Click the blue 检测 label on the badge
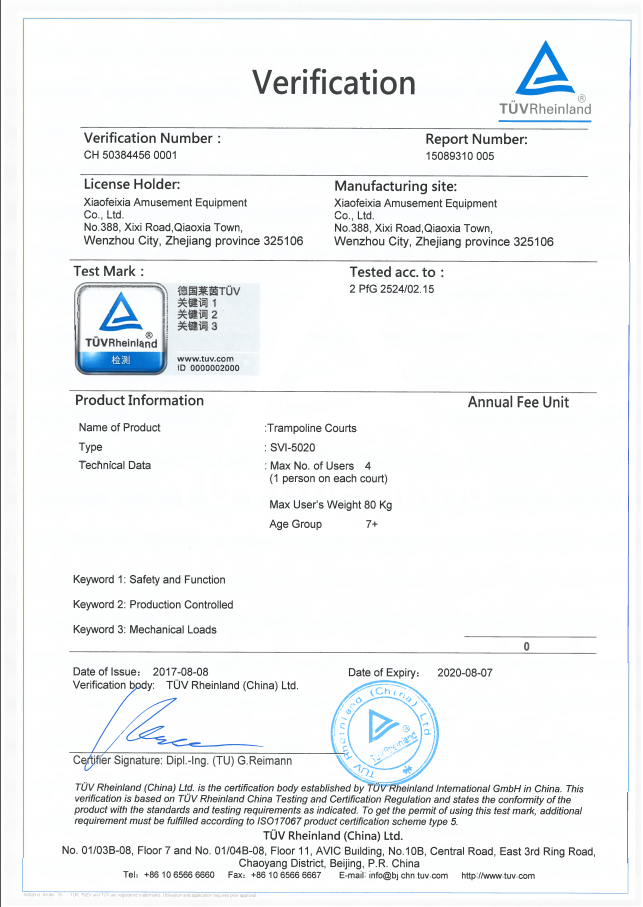This screenshot has height=907, width=643. point(121,360)
